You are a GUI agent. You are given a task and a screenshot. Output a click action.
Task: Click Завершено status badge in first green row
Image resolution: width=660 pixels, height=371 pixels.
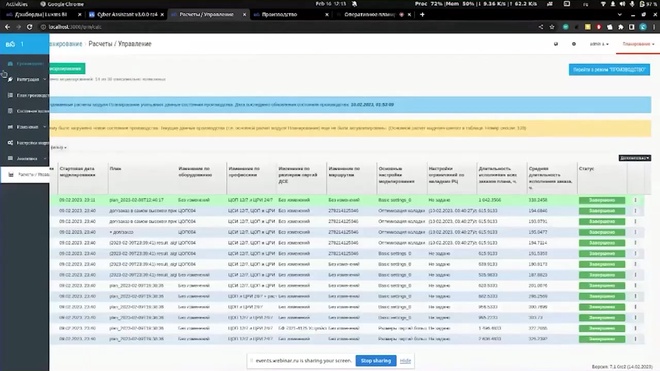602,200
